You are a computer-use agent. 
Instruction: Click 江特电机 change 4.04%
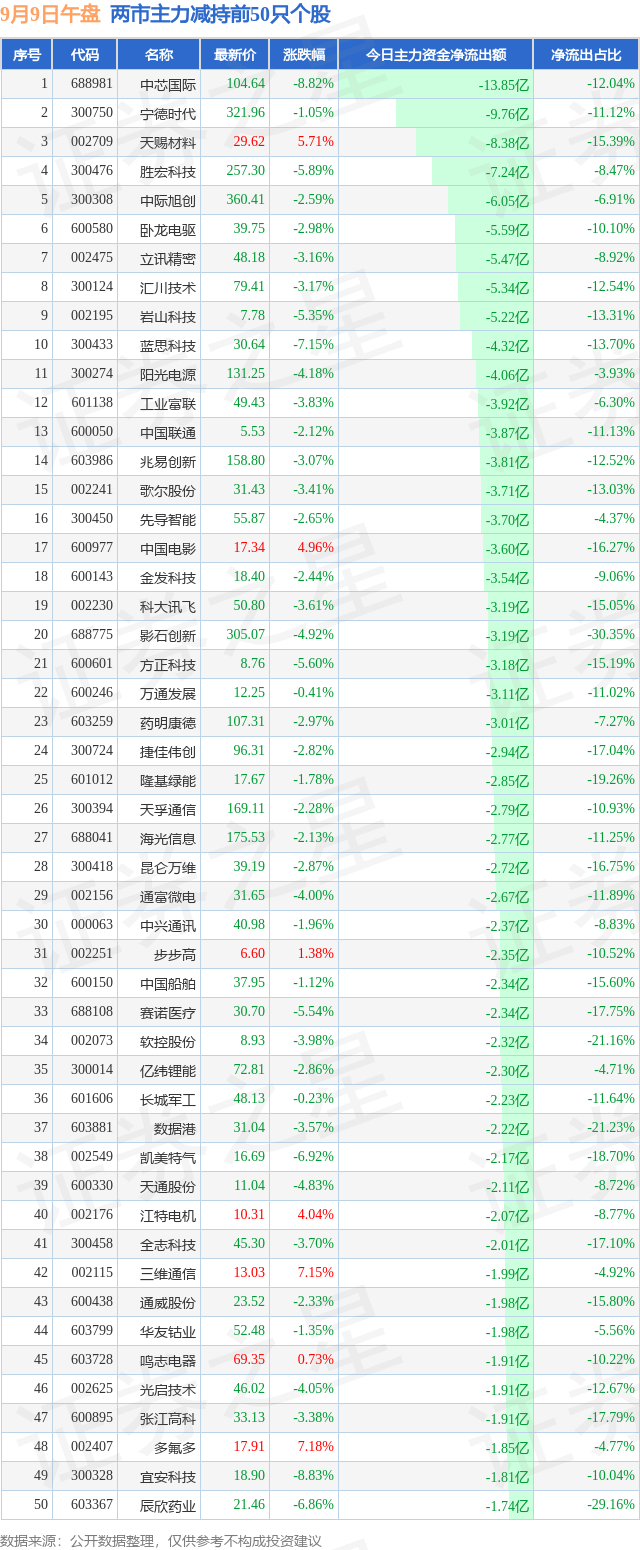(315, 1215)
